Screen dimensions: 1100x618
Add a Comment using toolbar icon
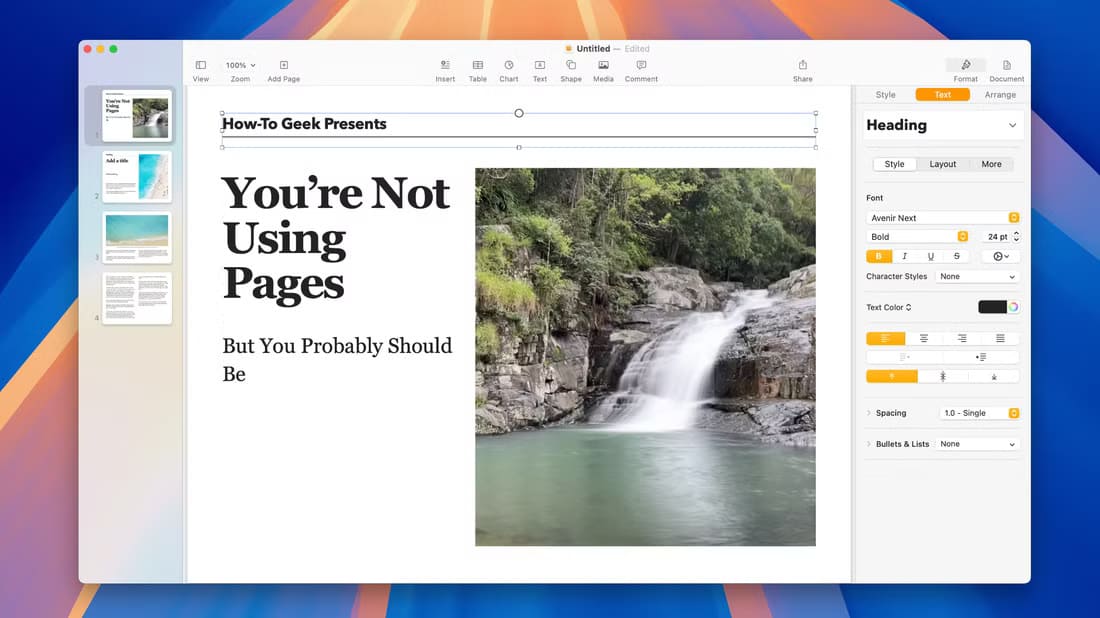click(x=641, y=65)
